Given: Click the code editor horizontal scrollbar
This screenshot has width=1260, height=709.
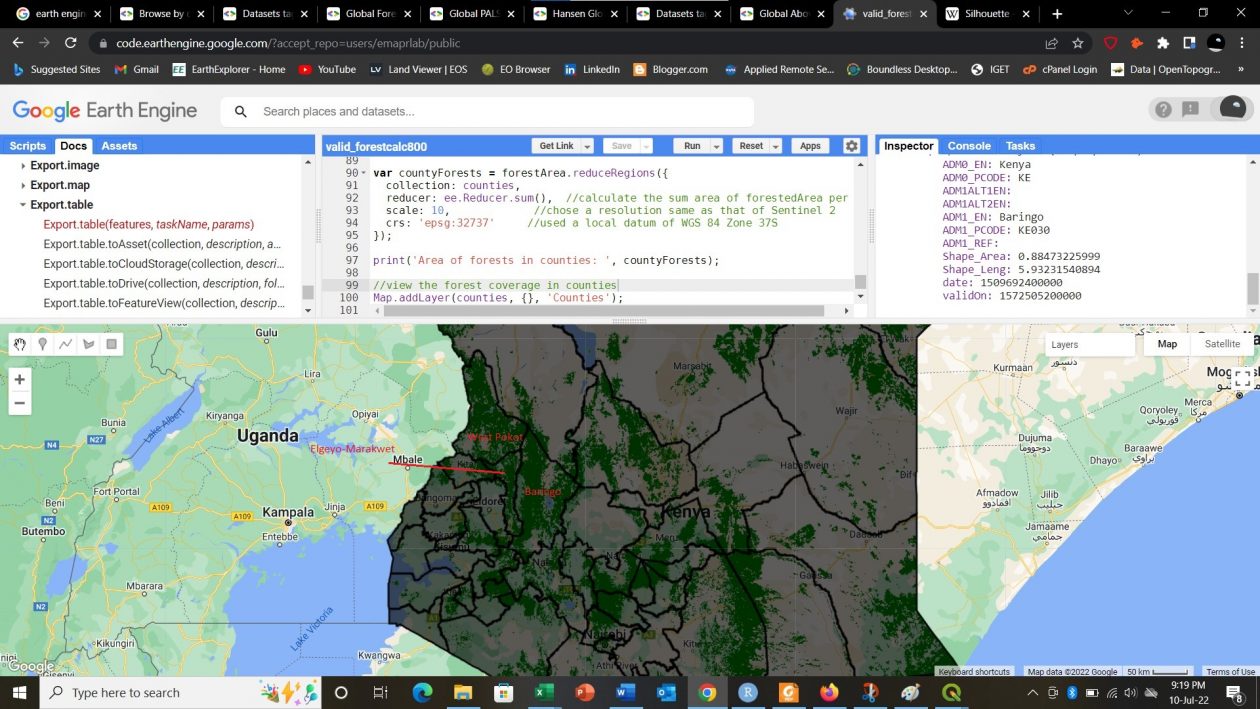Looking at the screenshot, I should 603,311.
